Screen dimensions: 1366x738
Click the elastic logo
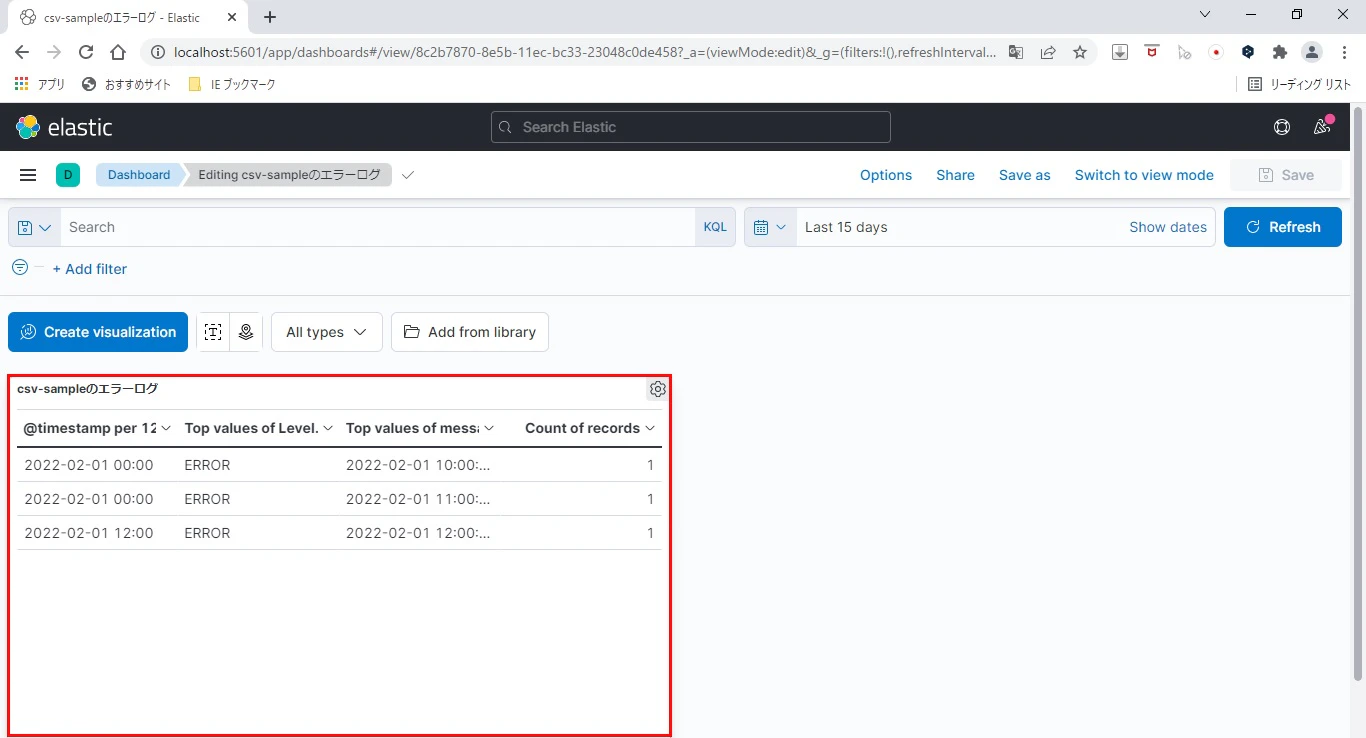point(64,127)
